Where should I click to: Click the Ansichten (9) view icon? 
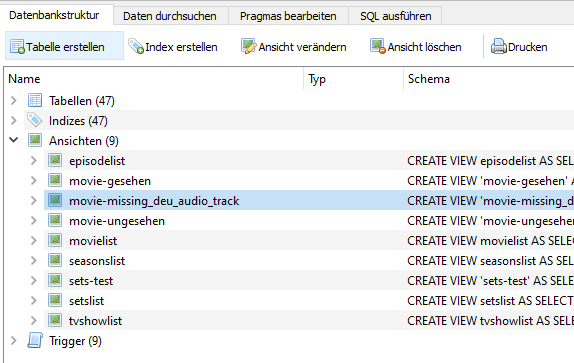coord(35,141)
